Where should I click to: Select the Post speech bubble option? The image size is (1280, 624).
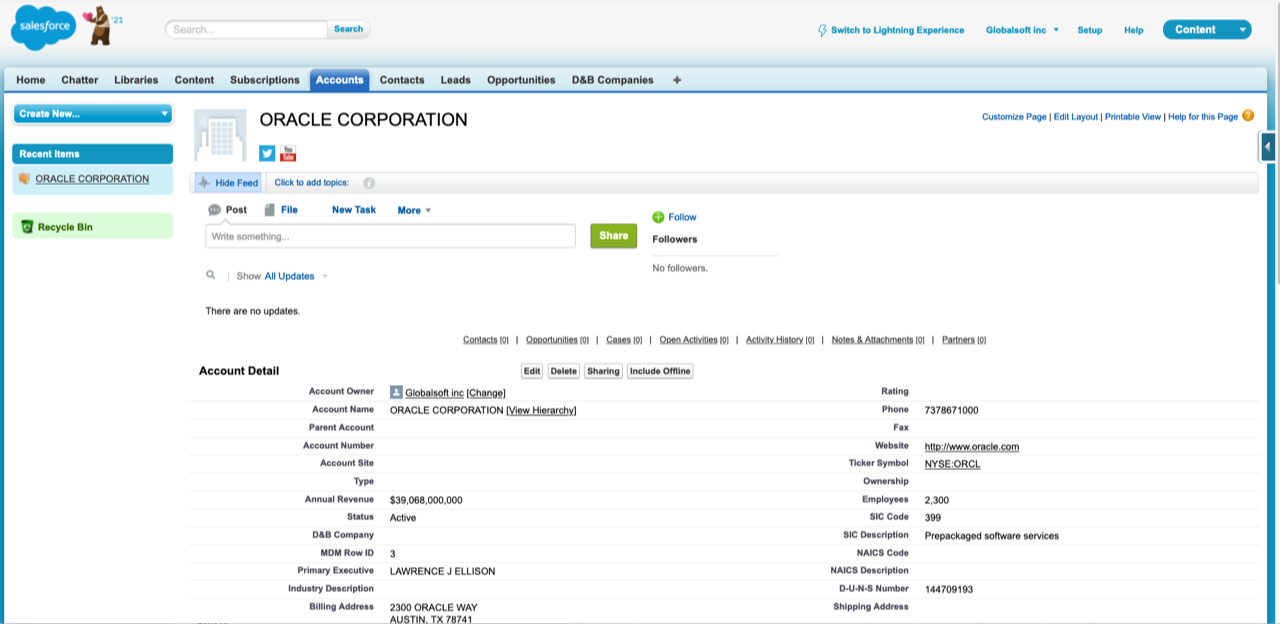227,210
